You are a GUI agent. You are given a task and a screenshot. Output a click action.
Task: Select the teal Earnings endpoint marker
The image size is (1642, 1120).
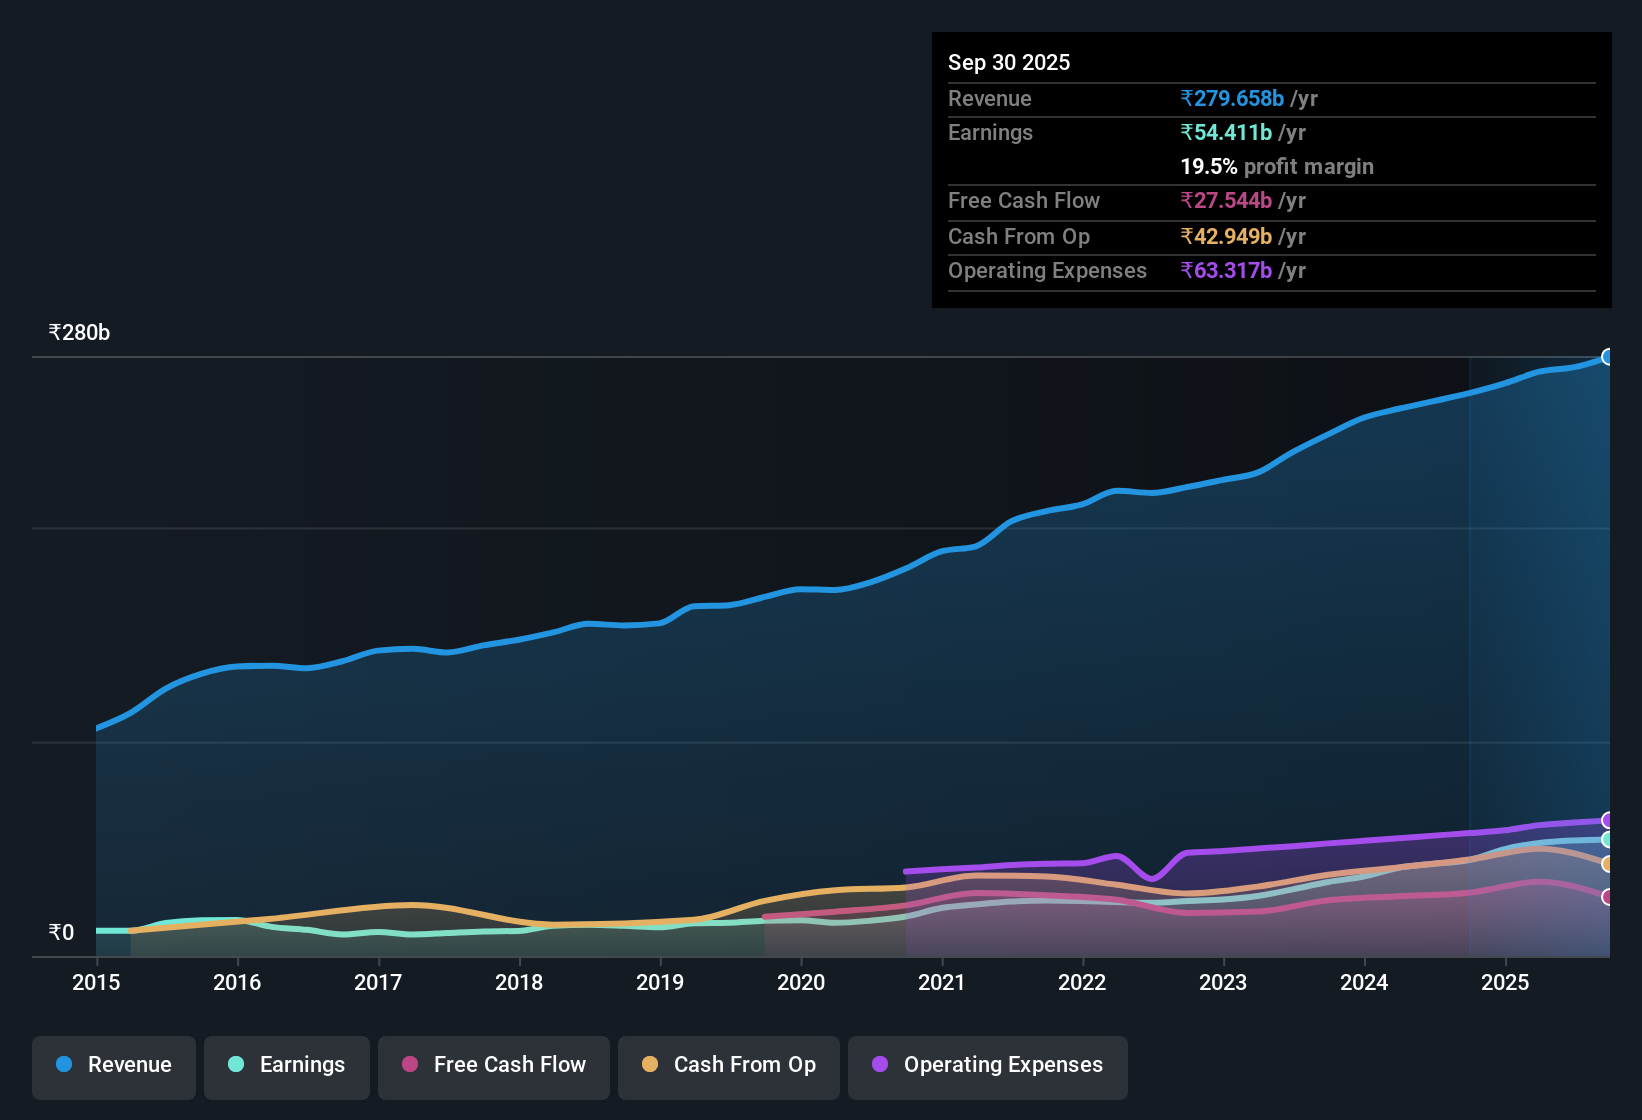(1609, 841)
